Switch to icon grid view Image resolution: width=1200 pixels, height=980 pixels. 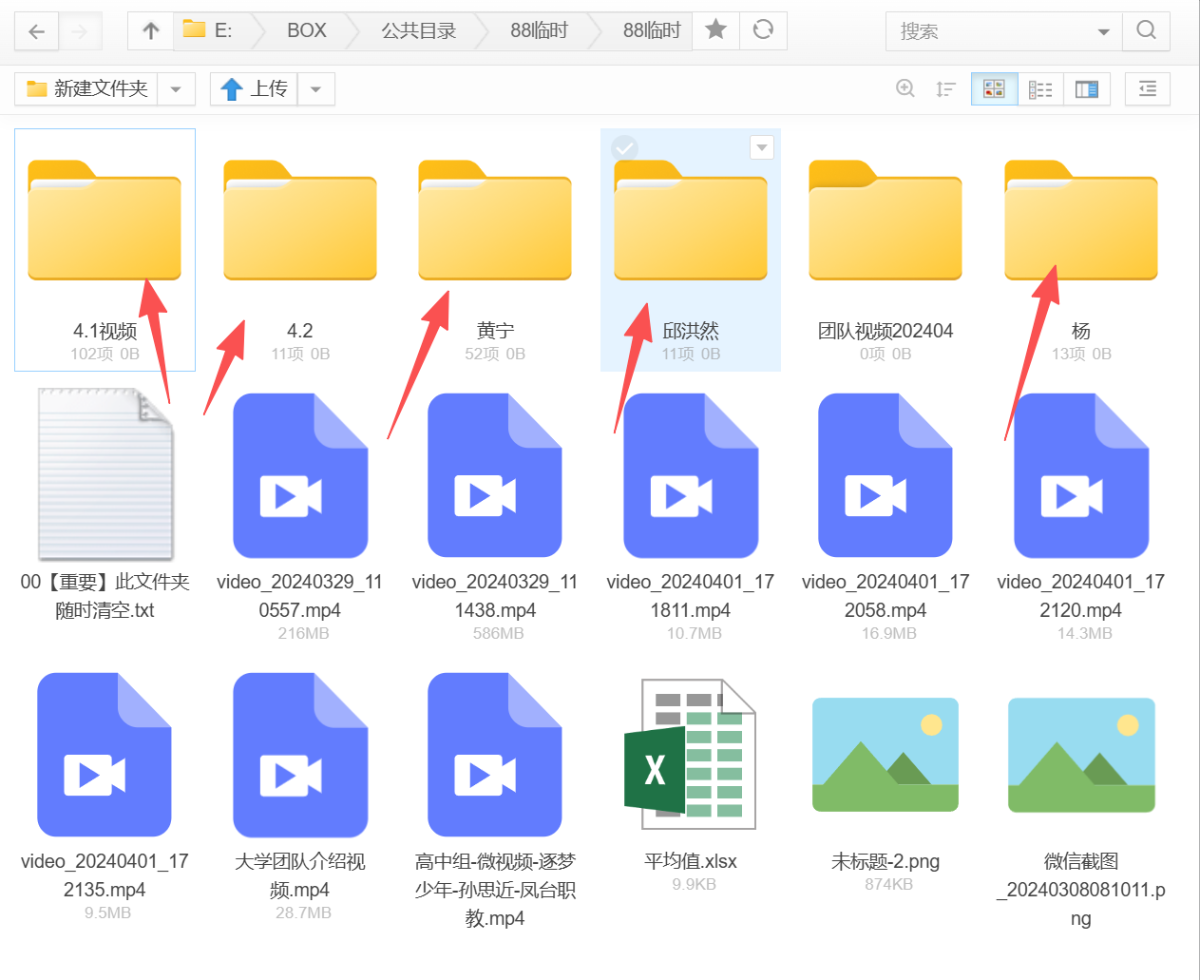(x=994, y=89)
